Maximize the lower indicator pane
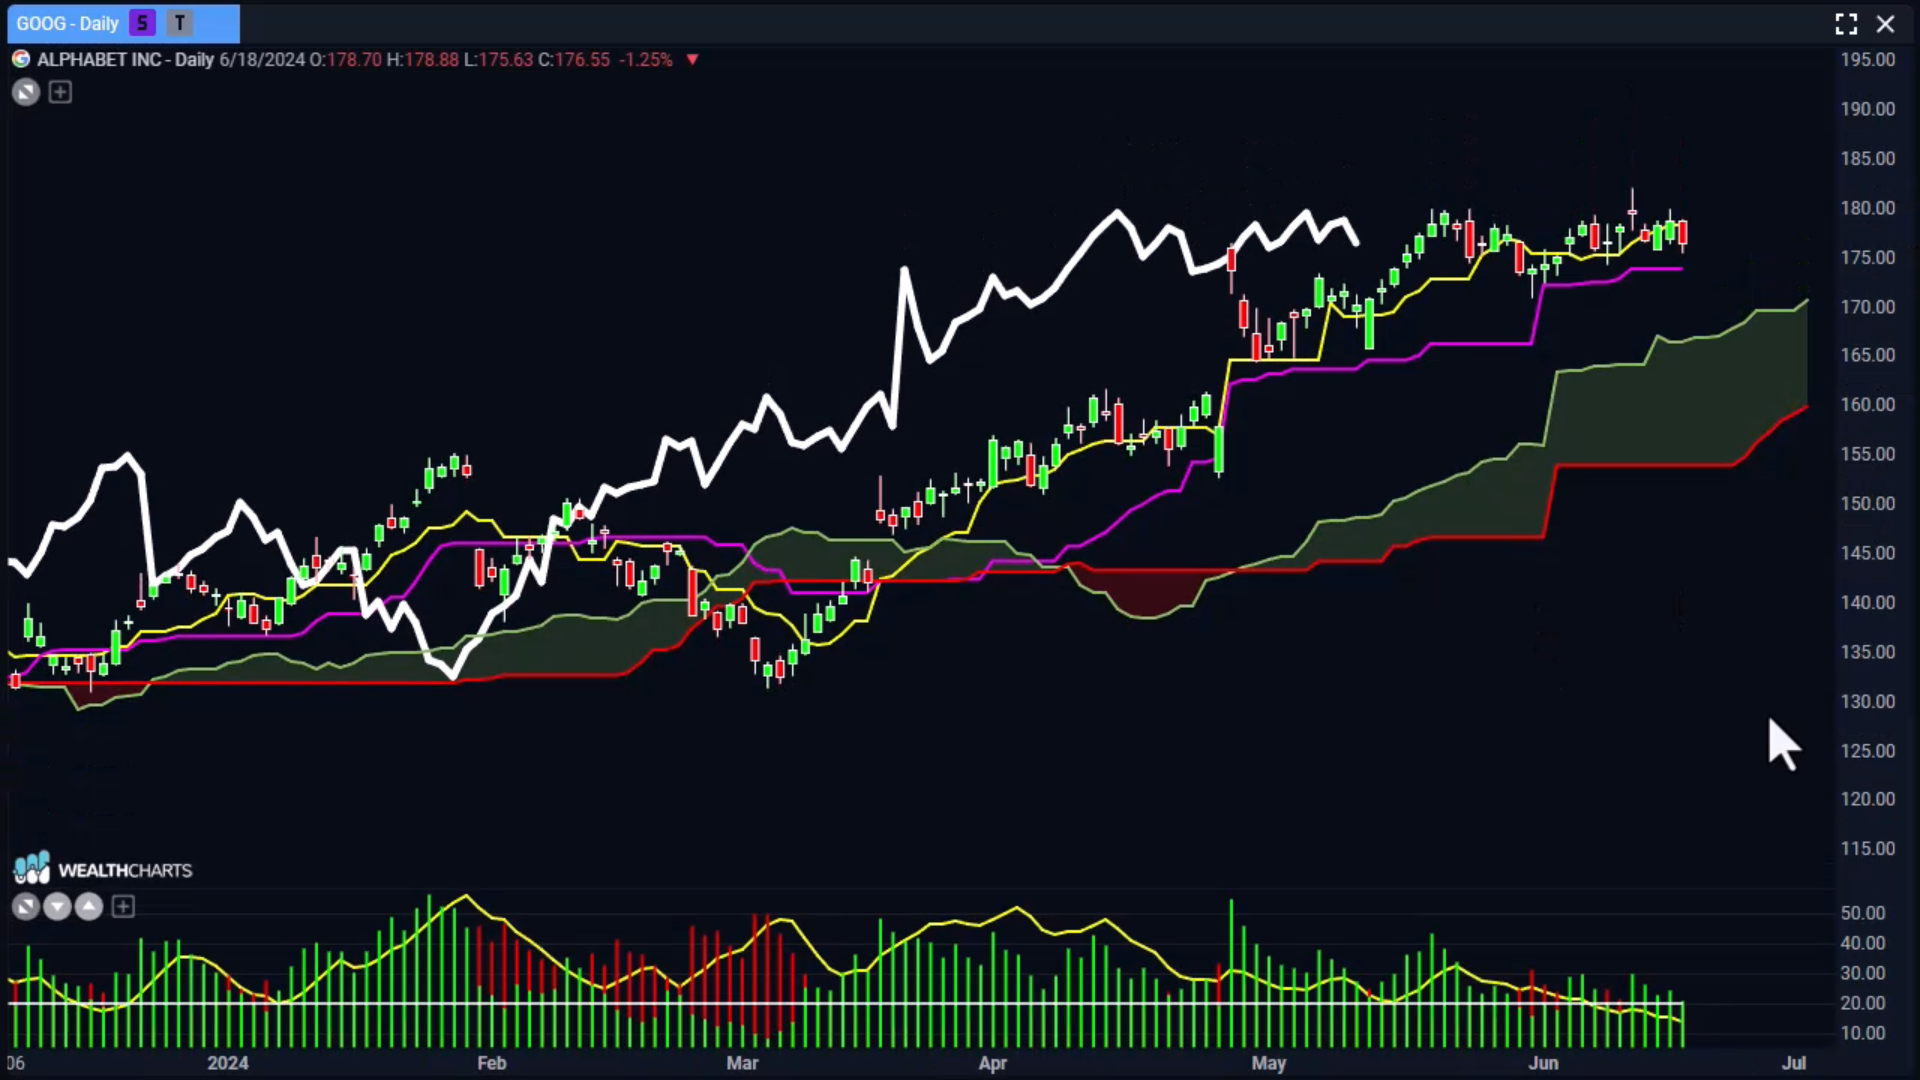 pyautogui.click(x=26, y=907)
